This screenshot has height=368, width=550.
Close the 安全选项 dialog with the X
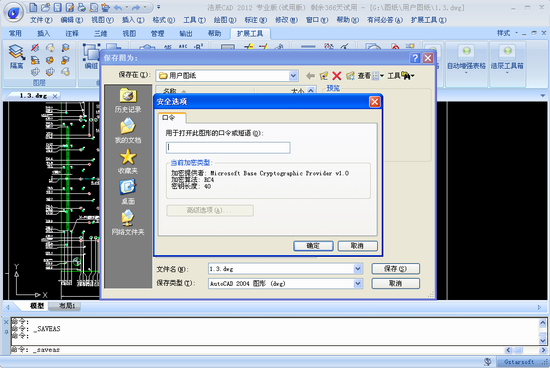pos(375,102)
